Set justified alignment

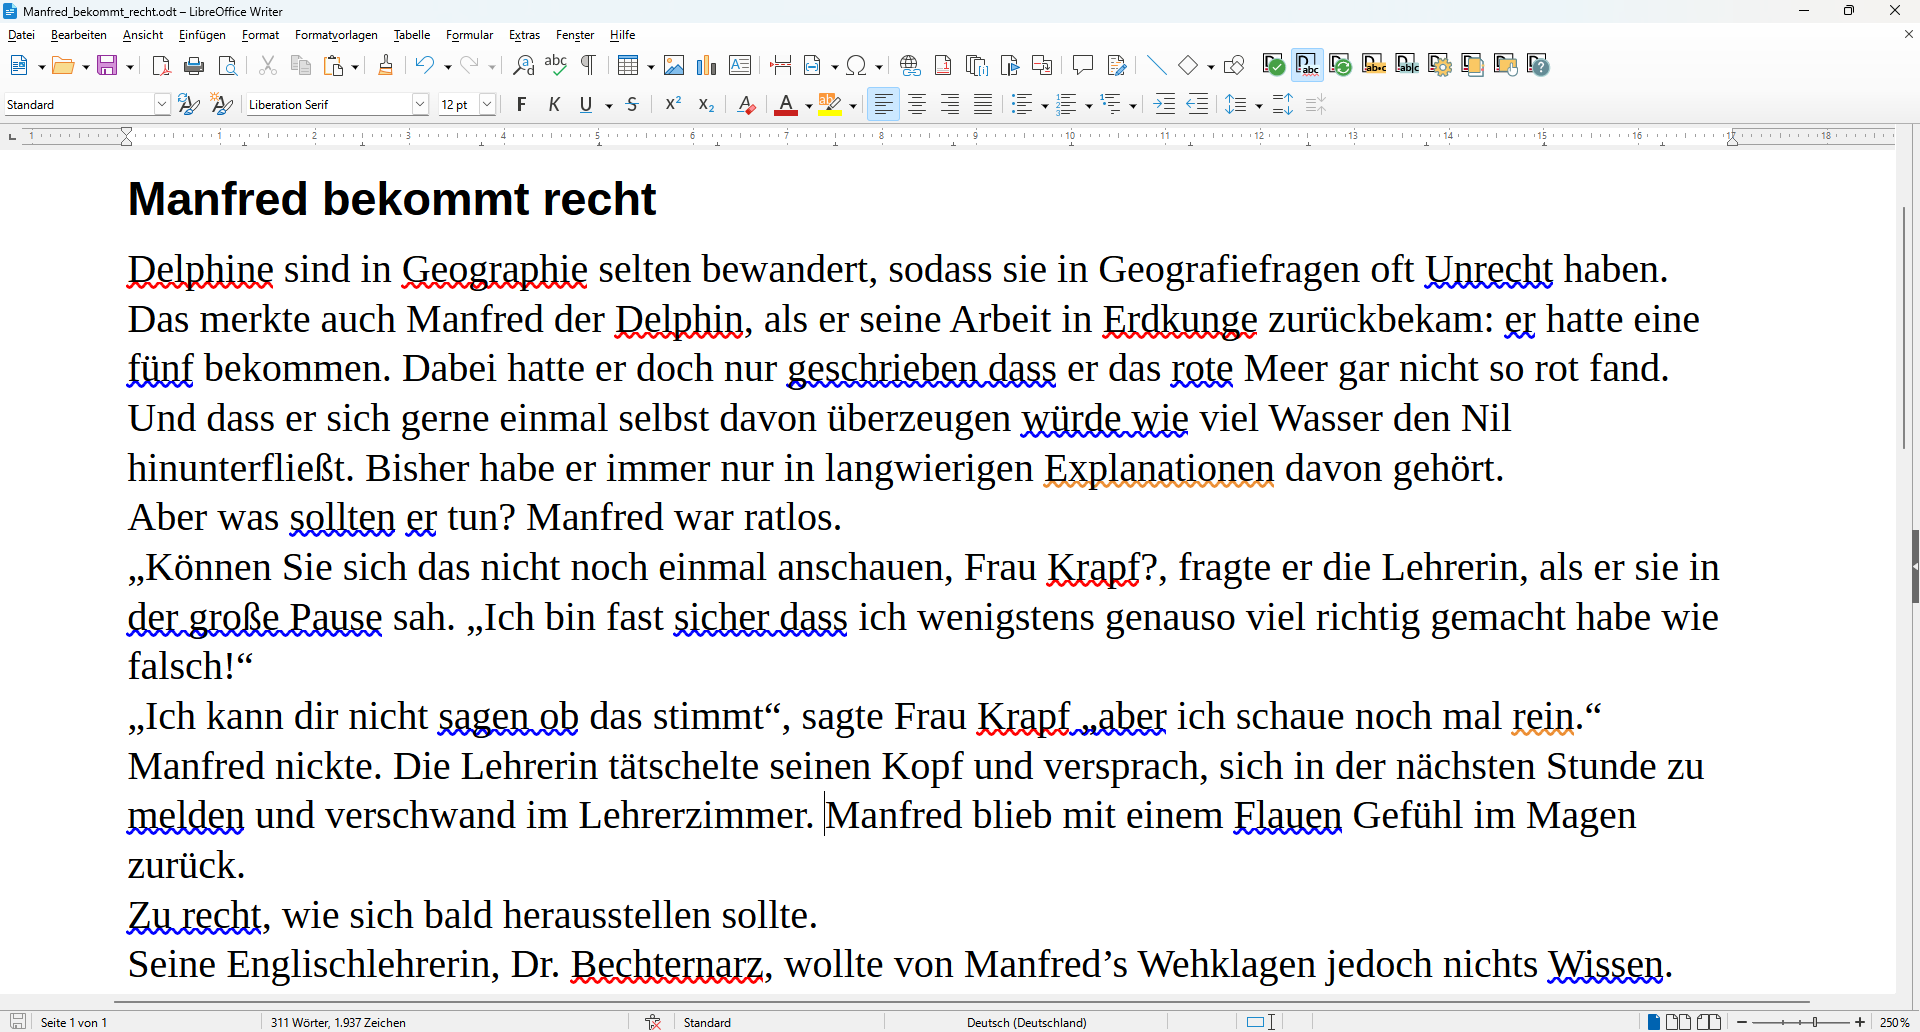coord(983,104)
